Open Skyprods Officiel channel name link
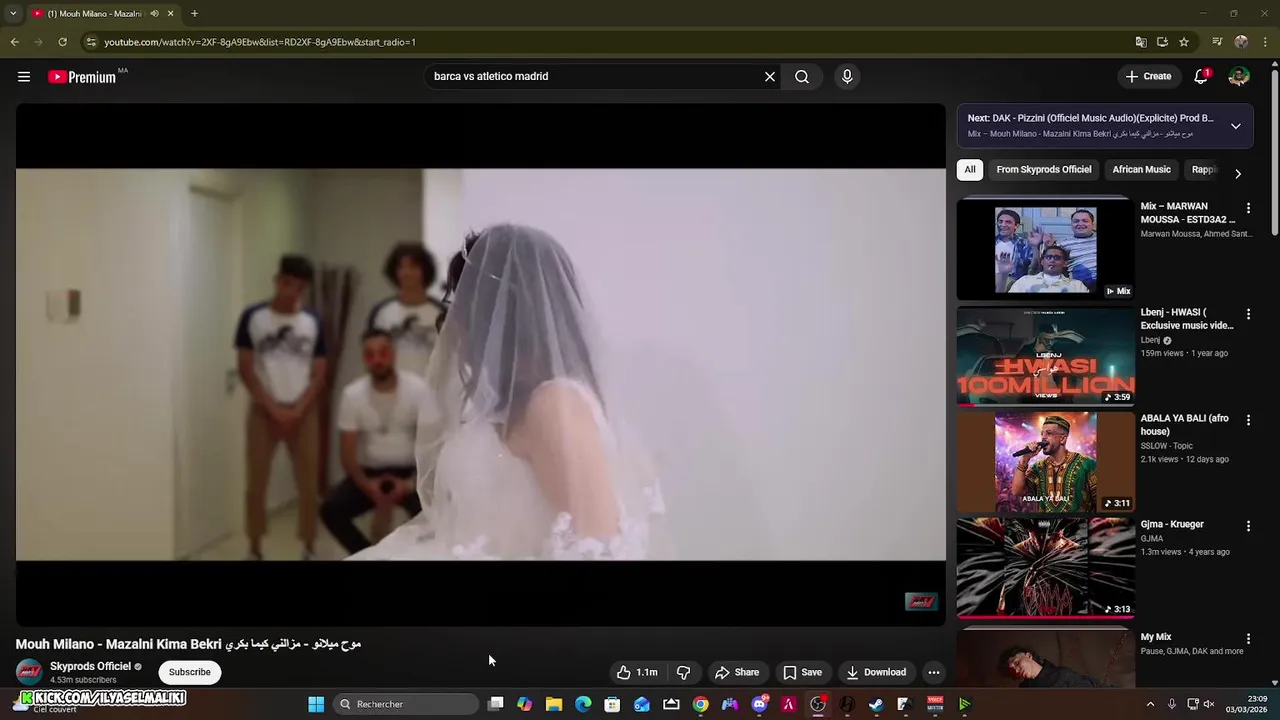 point(91,666)
